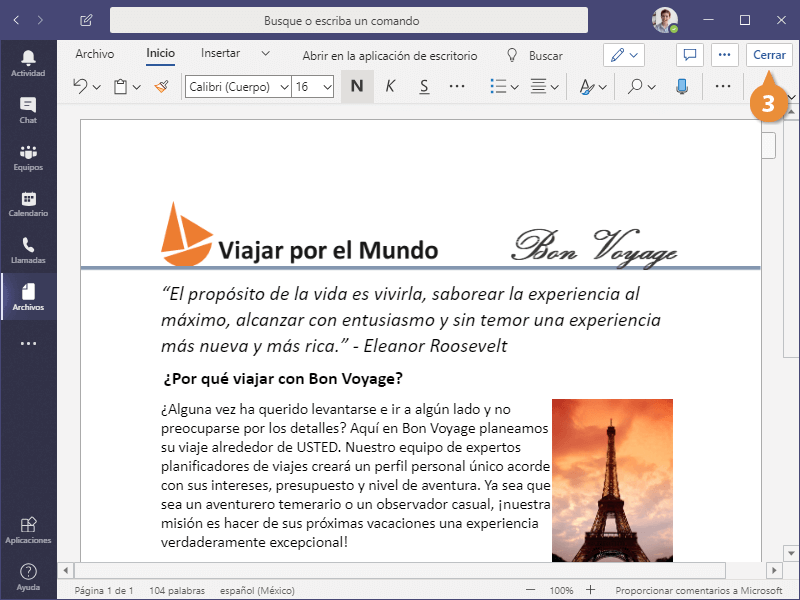Viewport: 800px width, 600px height.
Task: Expand the alignment options chevron
Action: (553, 87)
